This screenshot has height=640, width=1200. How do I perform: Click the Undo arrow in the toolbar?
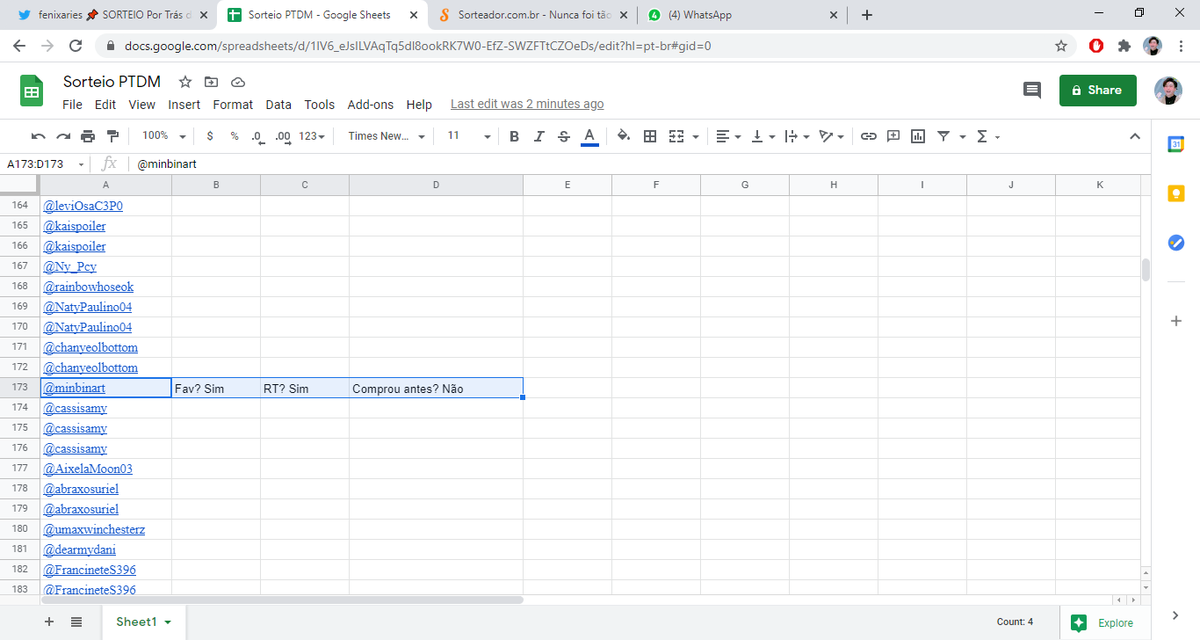point(38,136)
